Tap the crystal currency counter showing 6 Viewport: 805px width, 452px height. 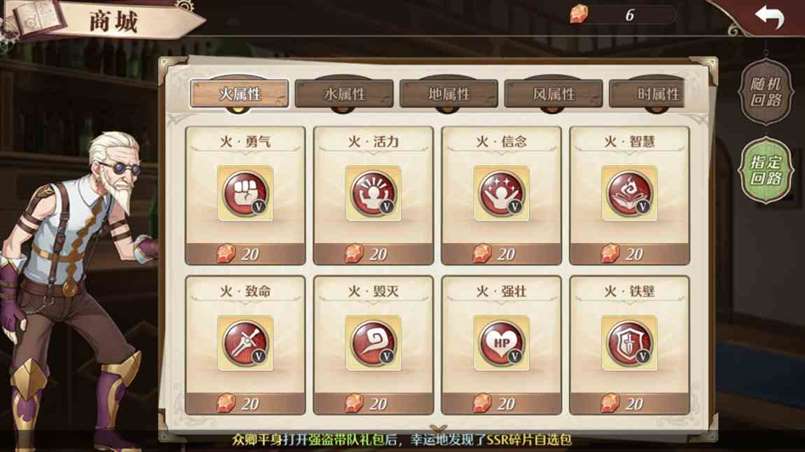tap(623, 15)
